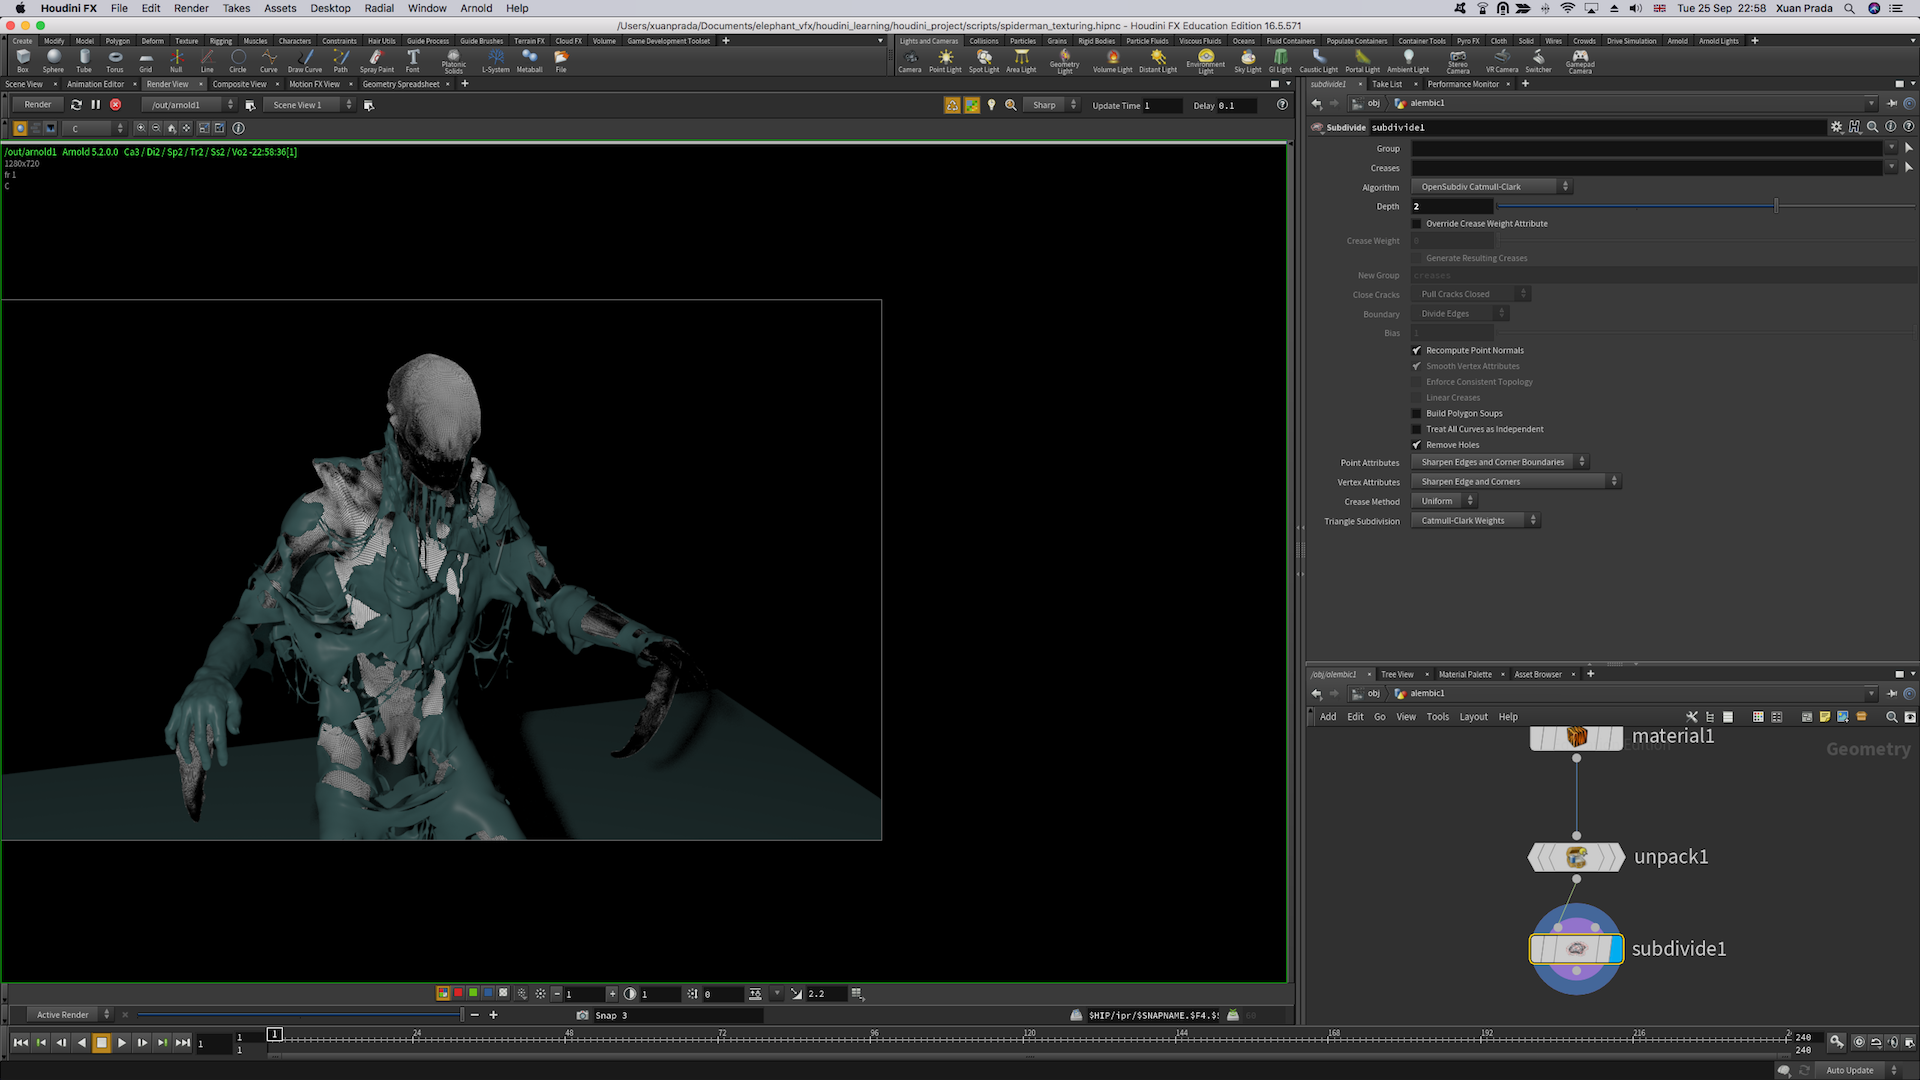This screenshot has height=1080, width=1920.
Task: Click the Auto Update button
Action: [1850, 1070]
